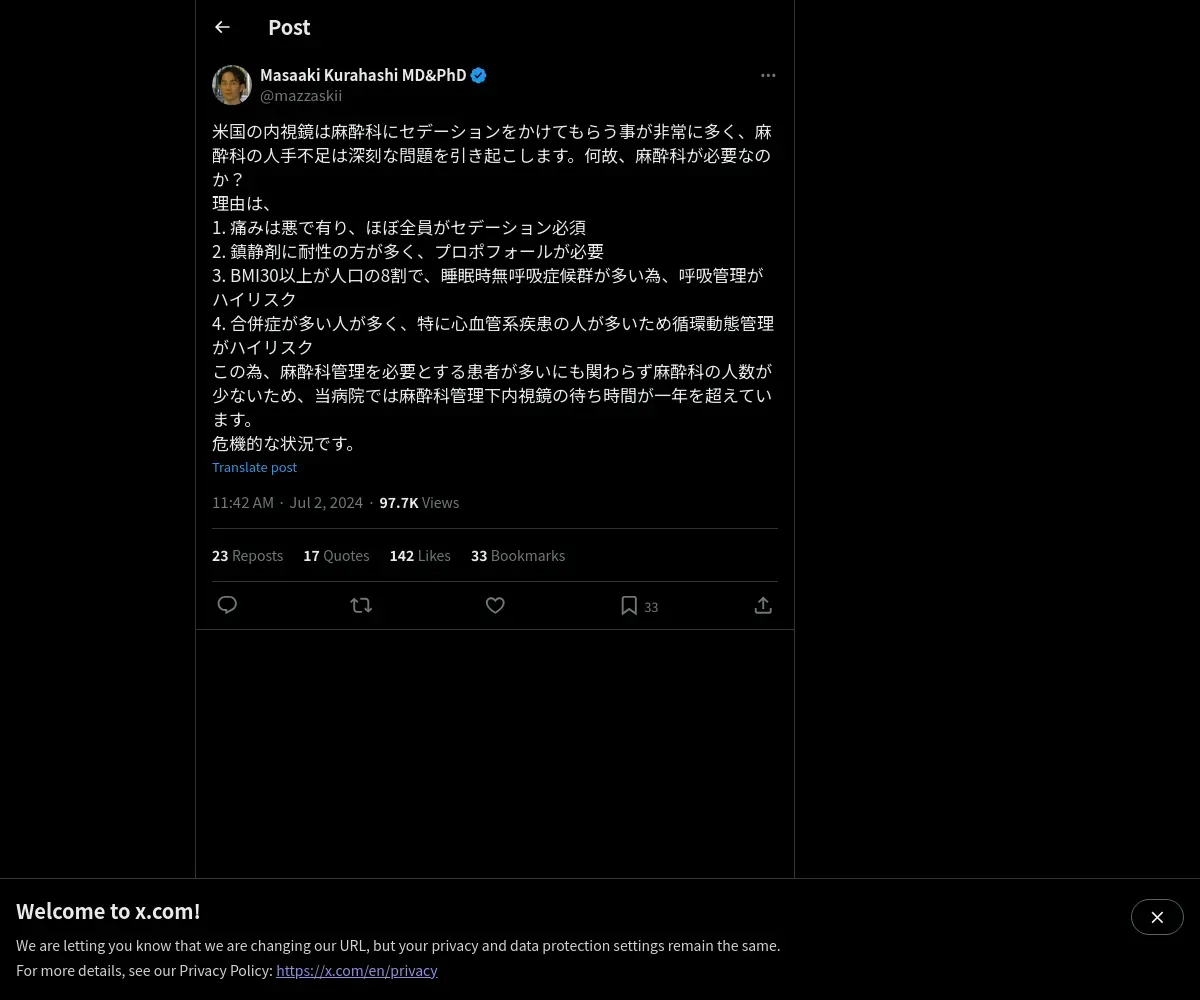Click the Masaaki Kurahashi MD&PhD name
Image resolution: width=1200 pixels, height=1000 pixels.
click(x=363, y=75)
